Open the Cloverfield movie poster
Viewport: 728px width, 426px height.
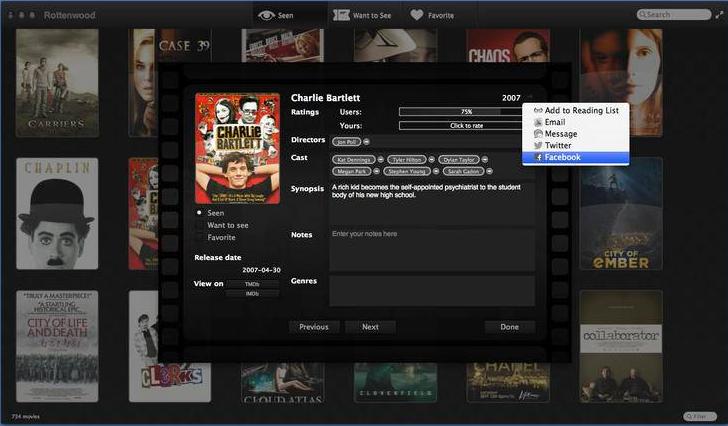[x=395, y=383]
